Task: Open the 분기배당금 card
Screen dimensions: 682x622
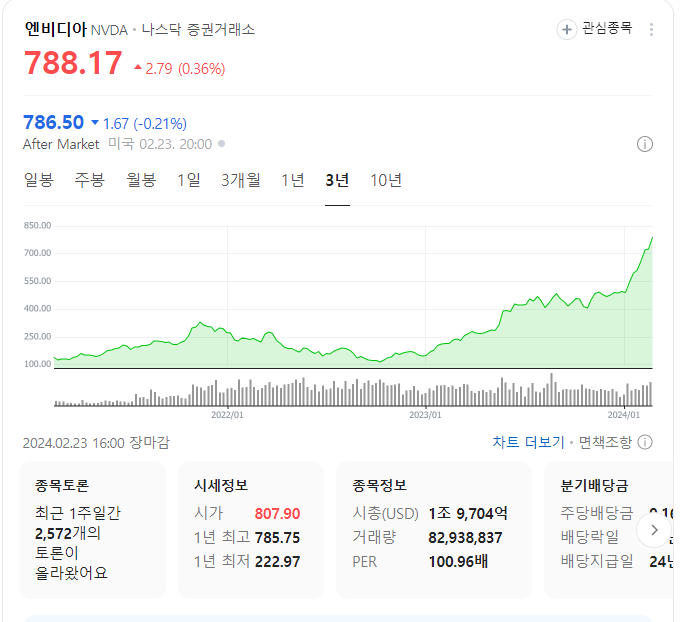Action: coord(609,530)
